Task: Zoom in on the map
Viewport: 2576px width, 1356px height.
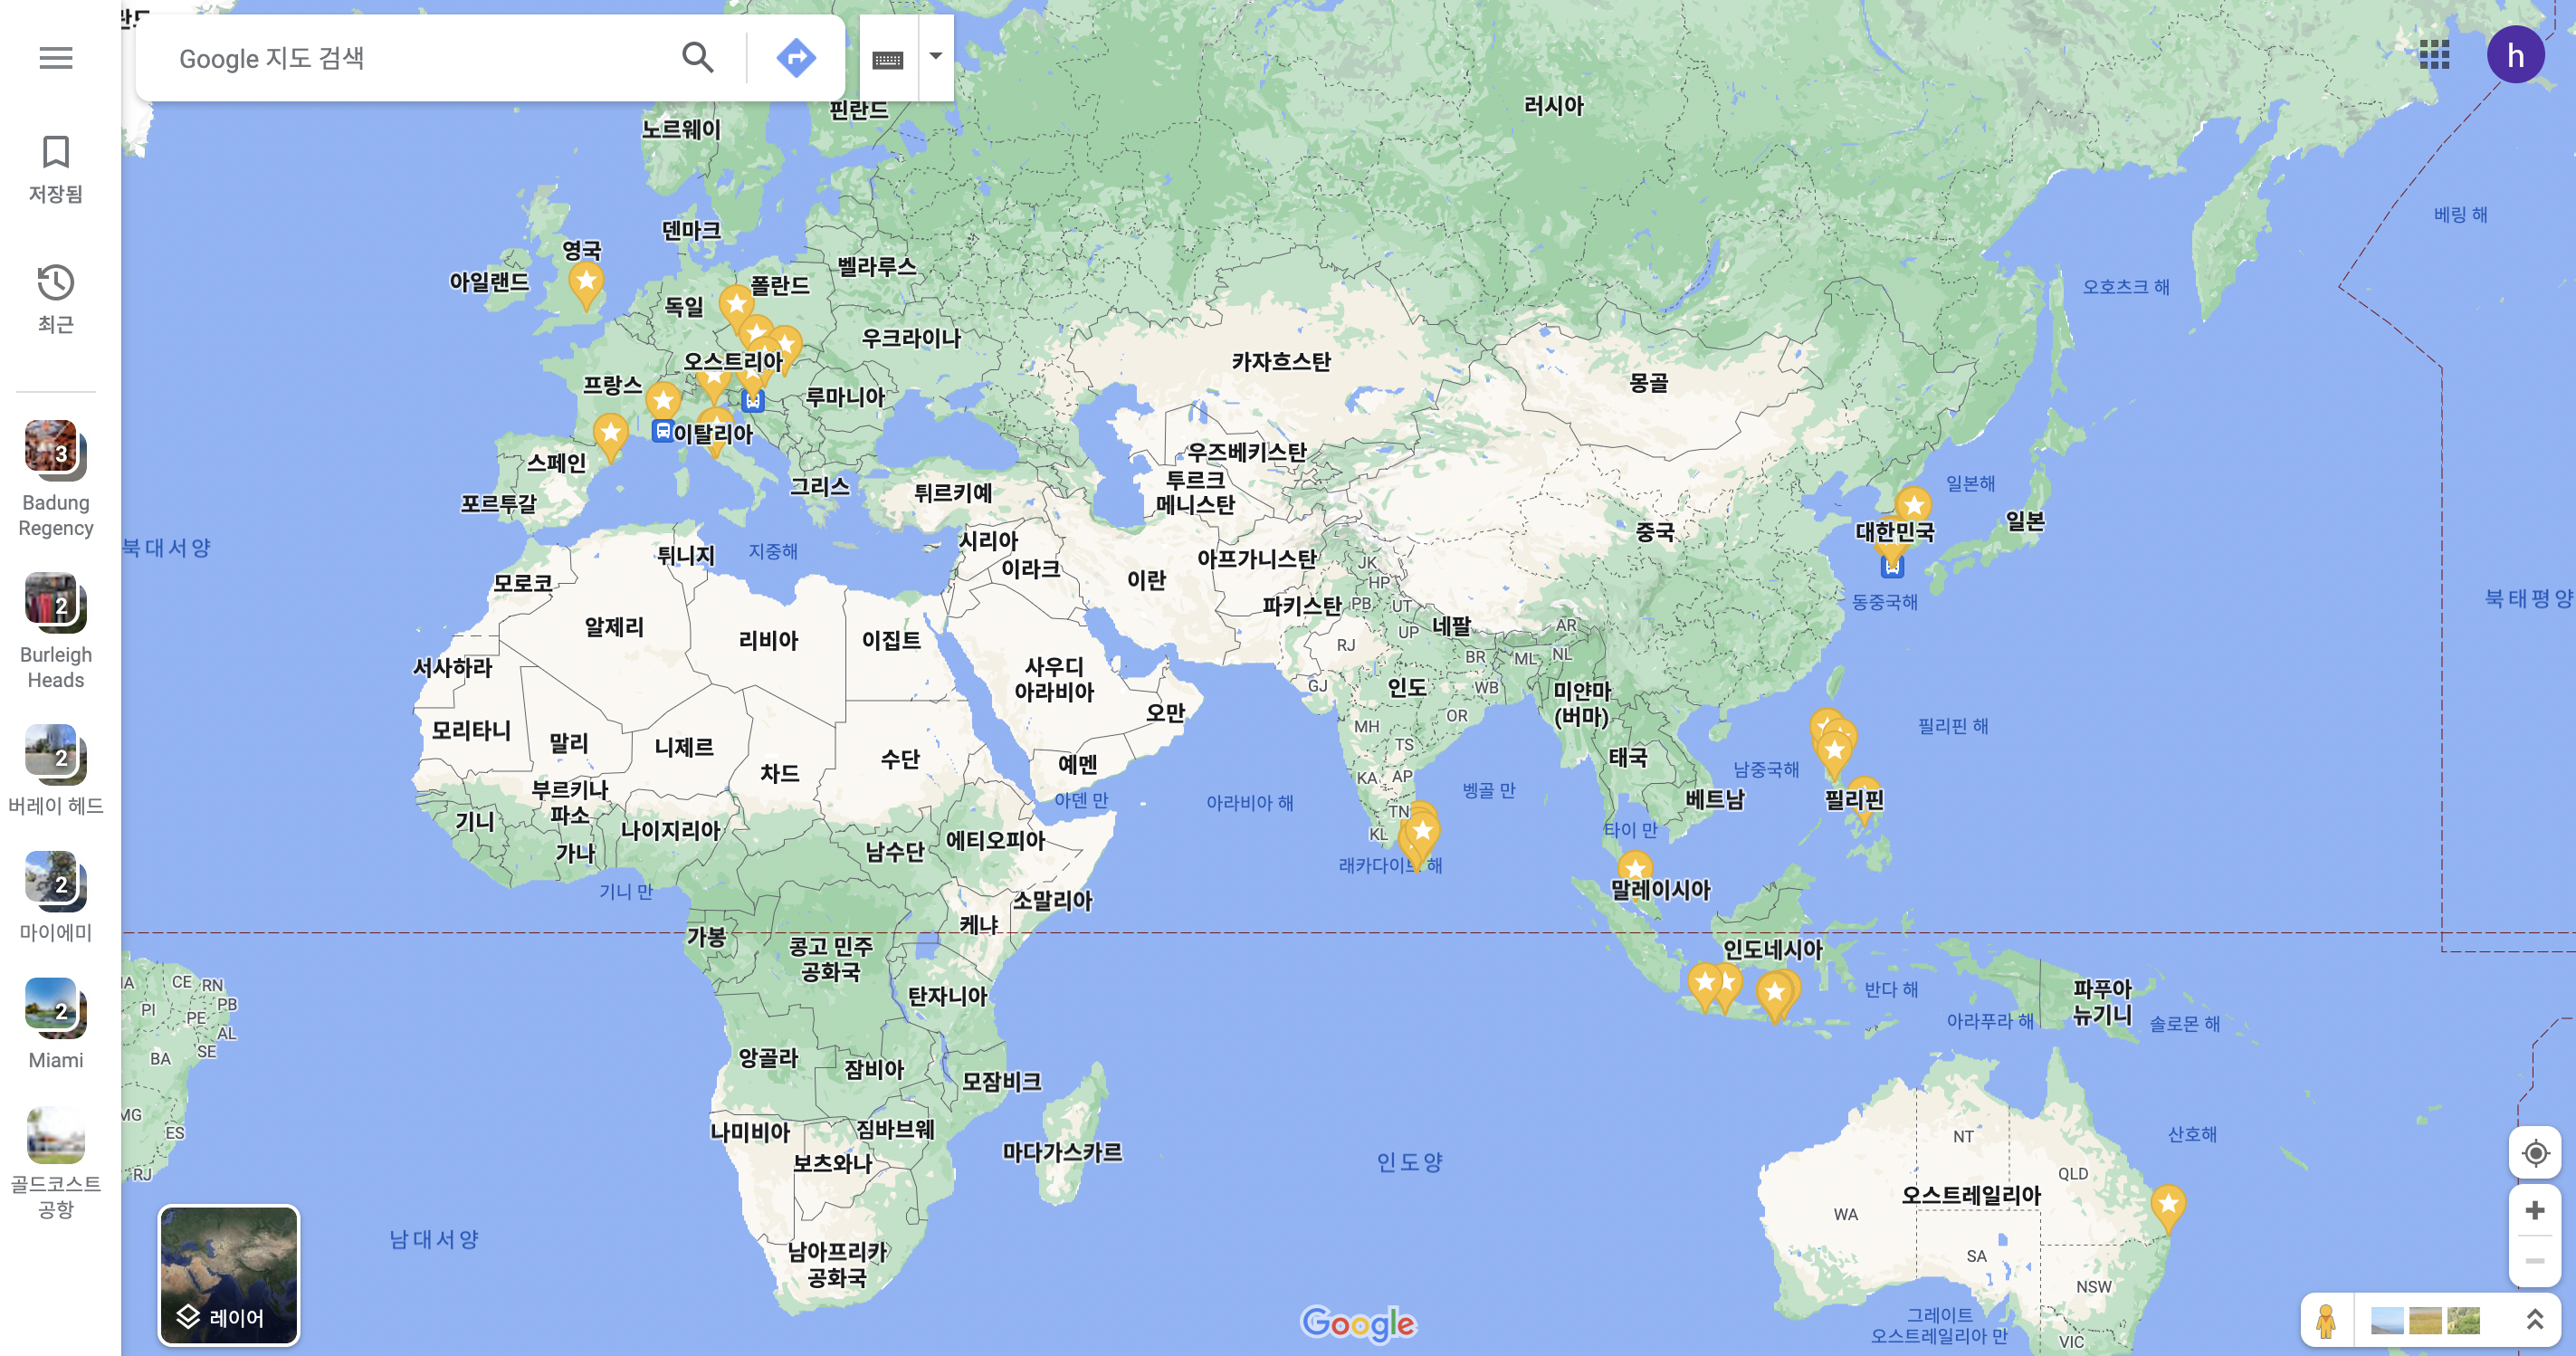Action: (x=2534, y=1211)
